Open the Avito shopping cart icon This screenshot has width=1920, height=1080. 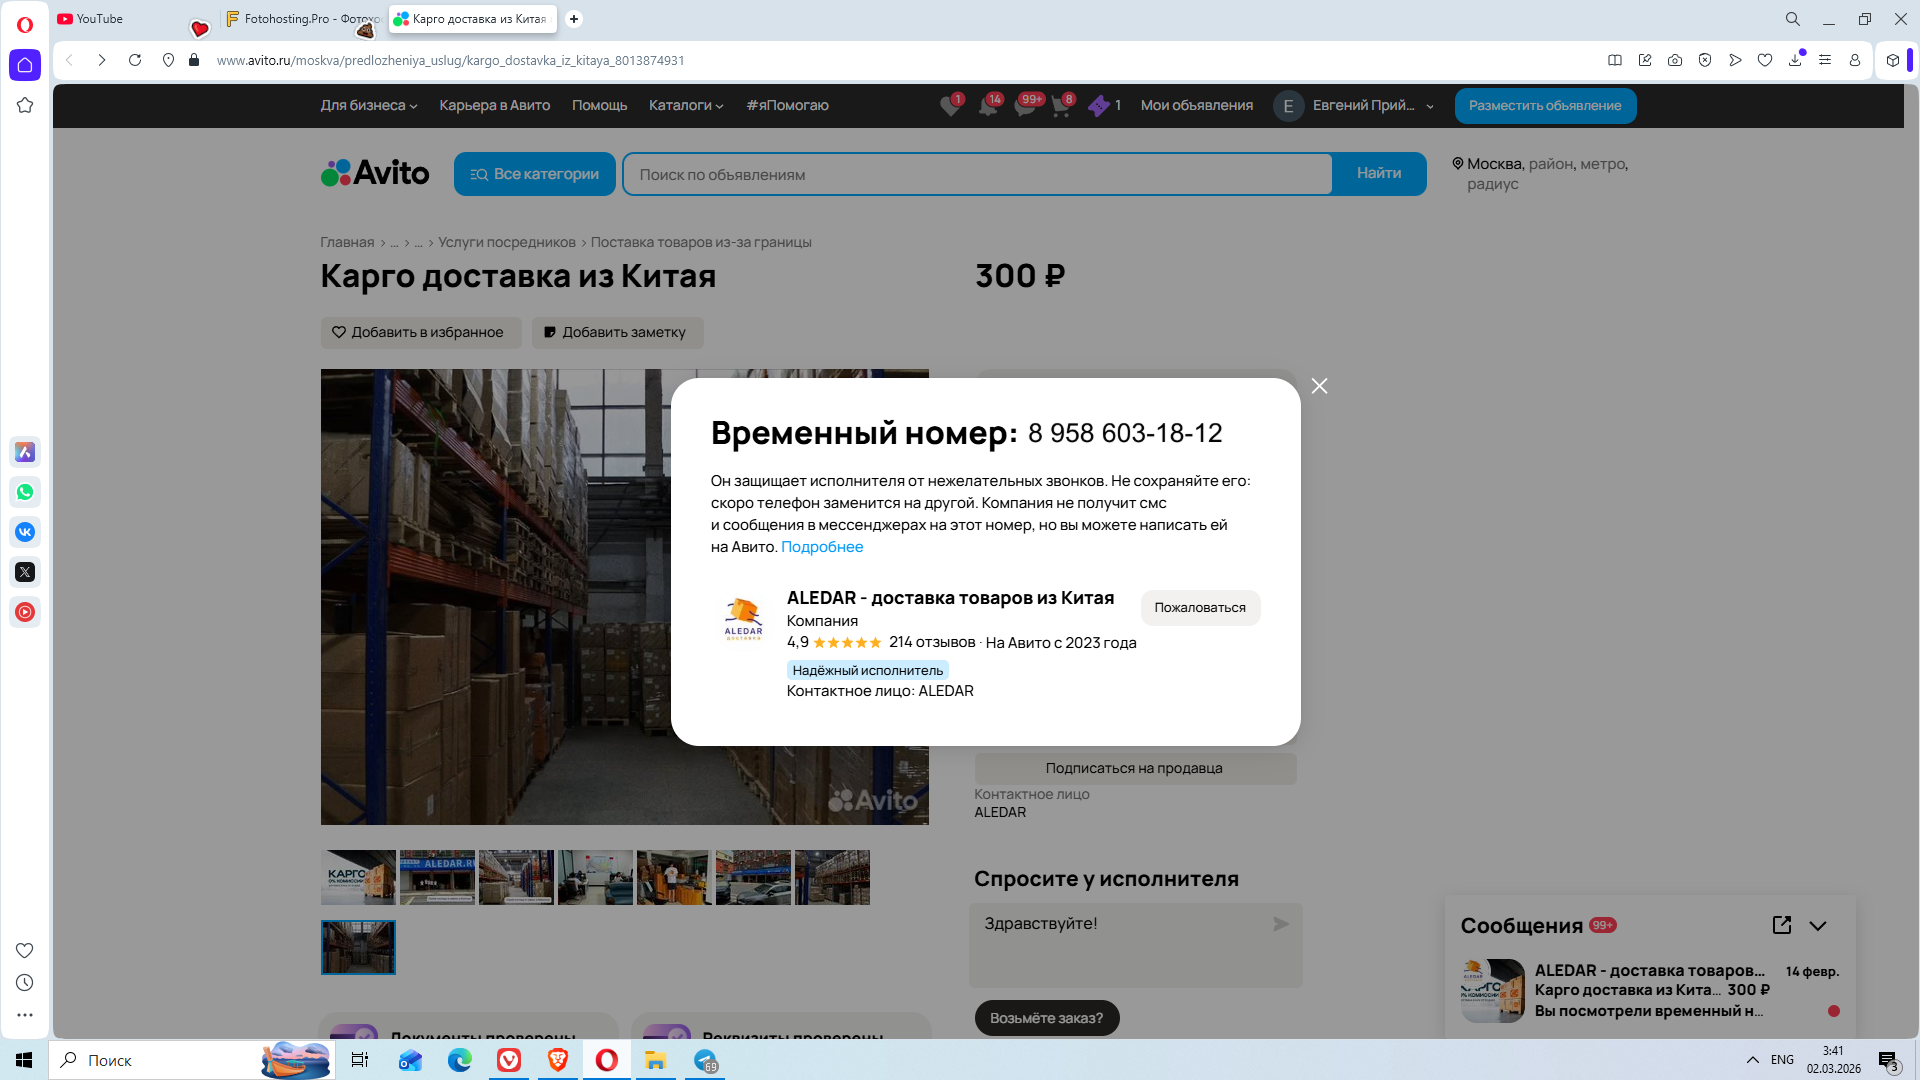1061,106
